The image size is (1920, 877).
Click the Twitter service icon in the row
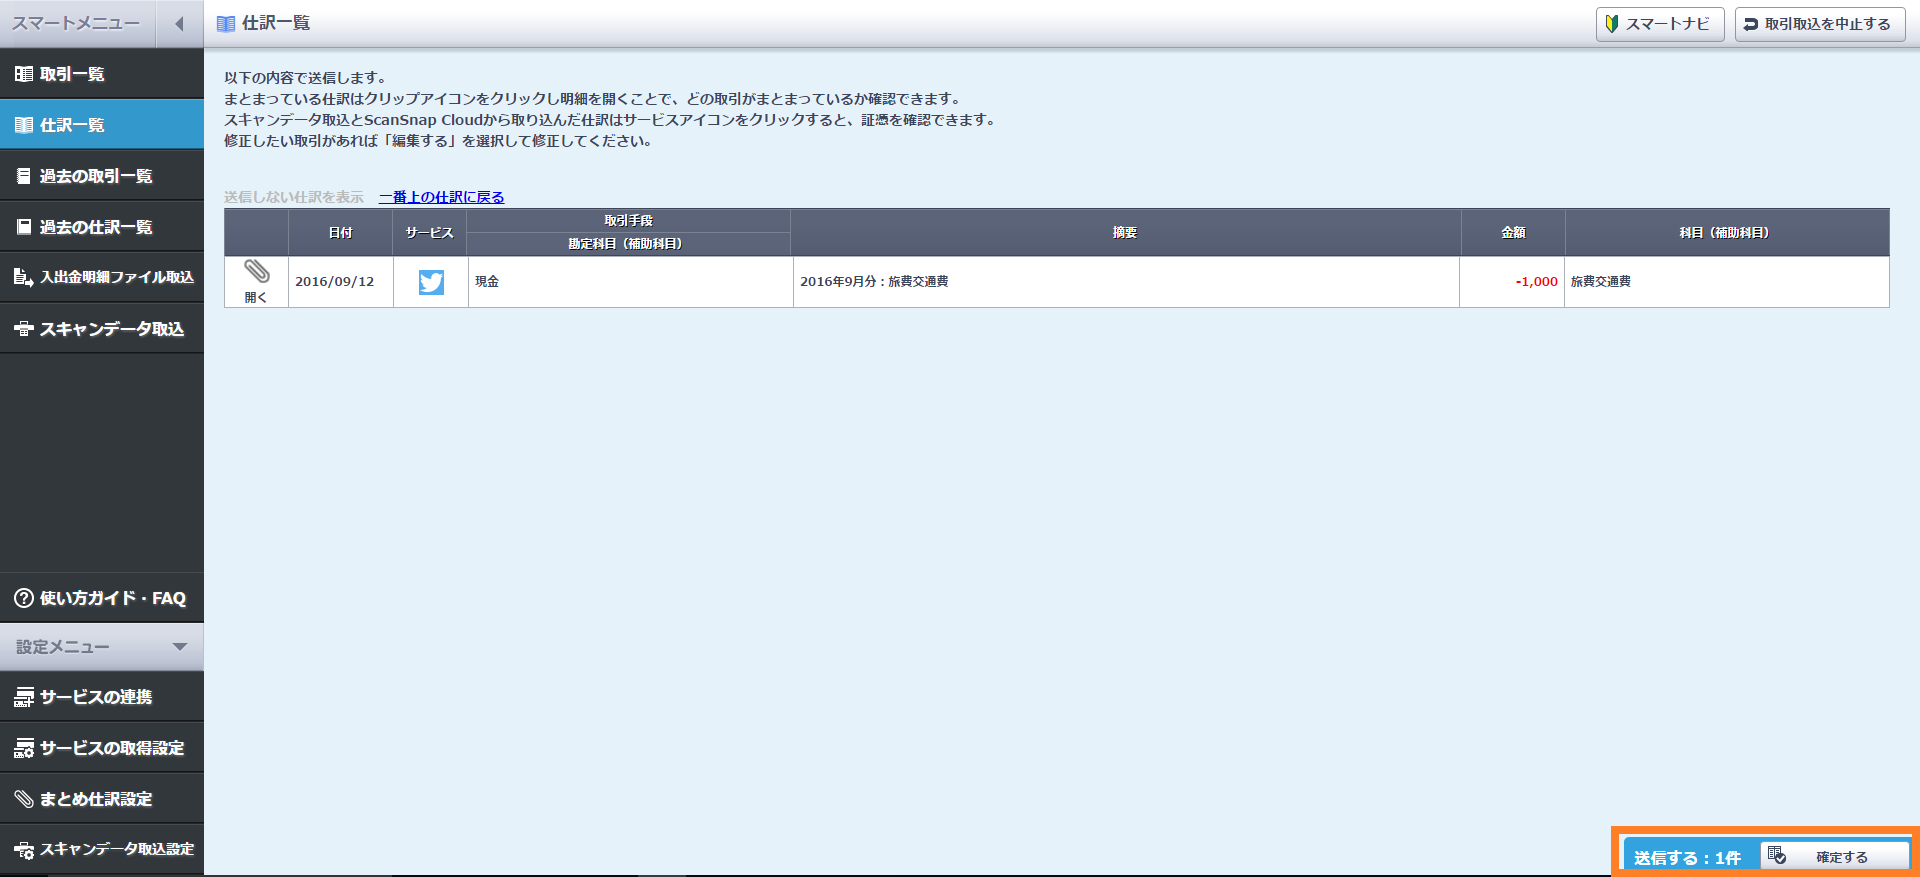click(431, 282)
